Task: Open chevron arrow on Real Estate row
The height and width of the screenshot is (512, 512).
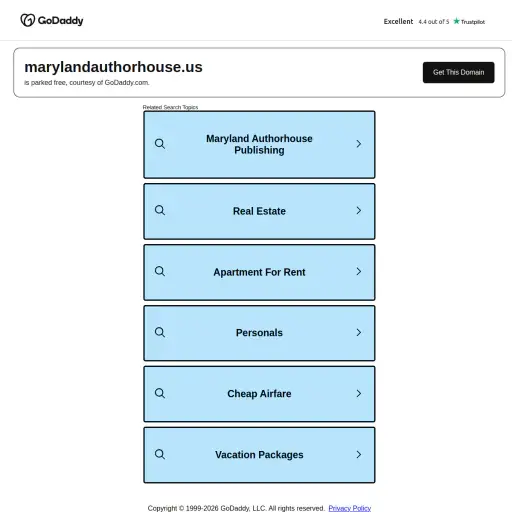Action: pos(359,211)
